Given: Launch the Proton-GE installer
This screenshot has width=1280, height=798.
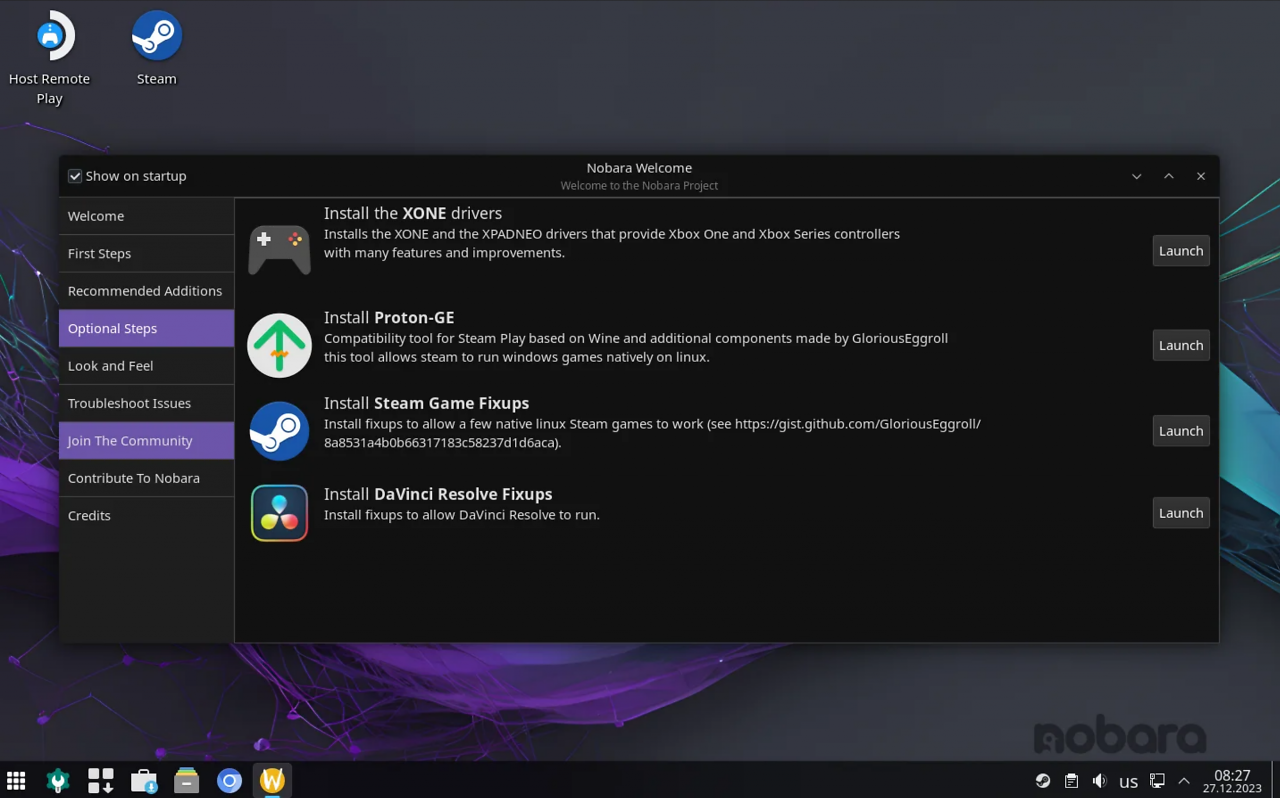Looking at the screenshot, I should pyautogui.click(x=1181, y=345).
